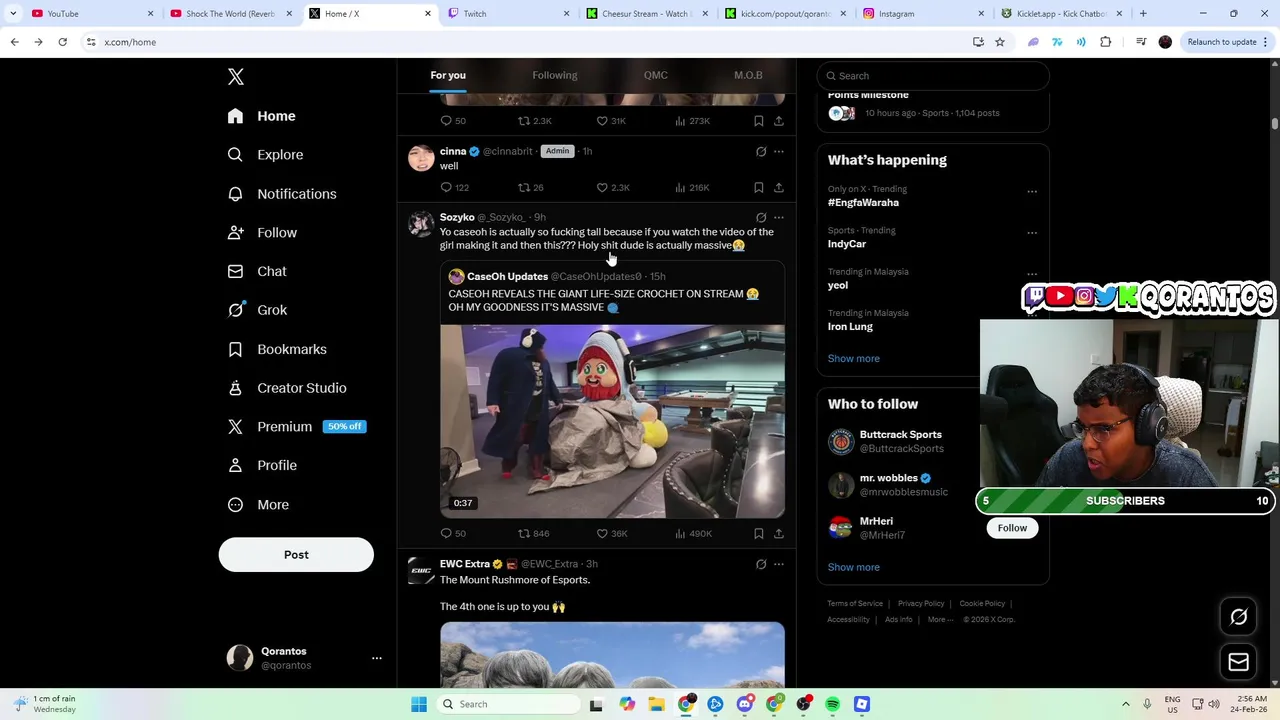Open Chat in sidebar

(x=257, y=271)
